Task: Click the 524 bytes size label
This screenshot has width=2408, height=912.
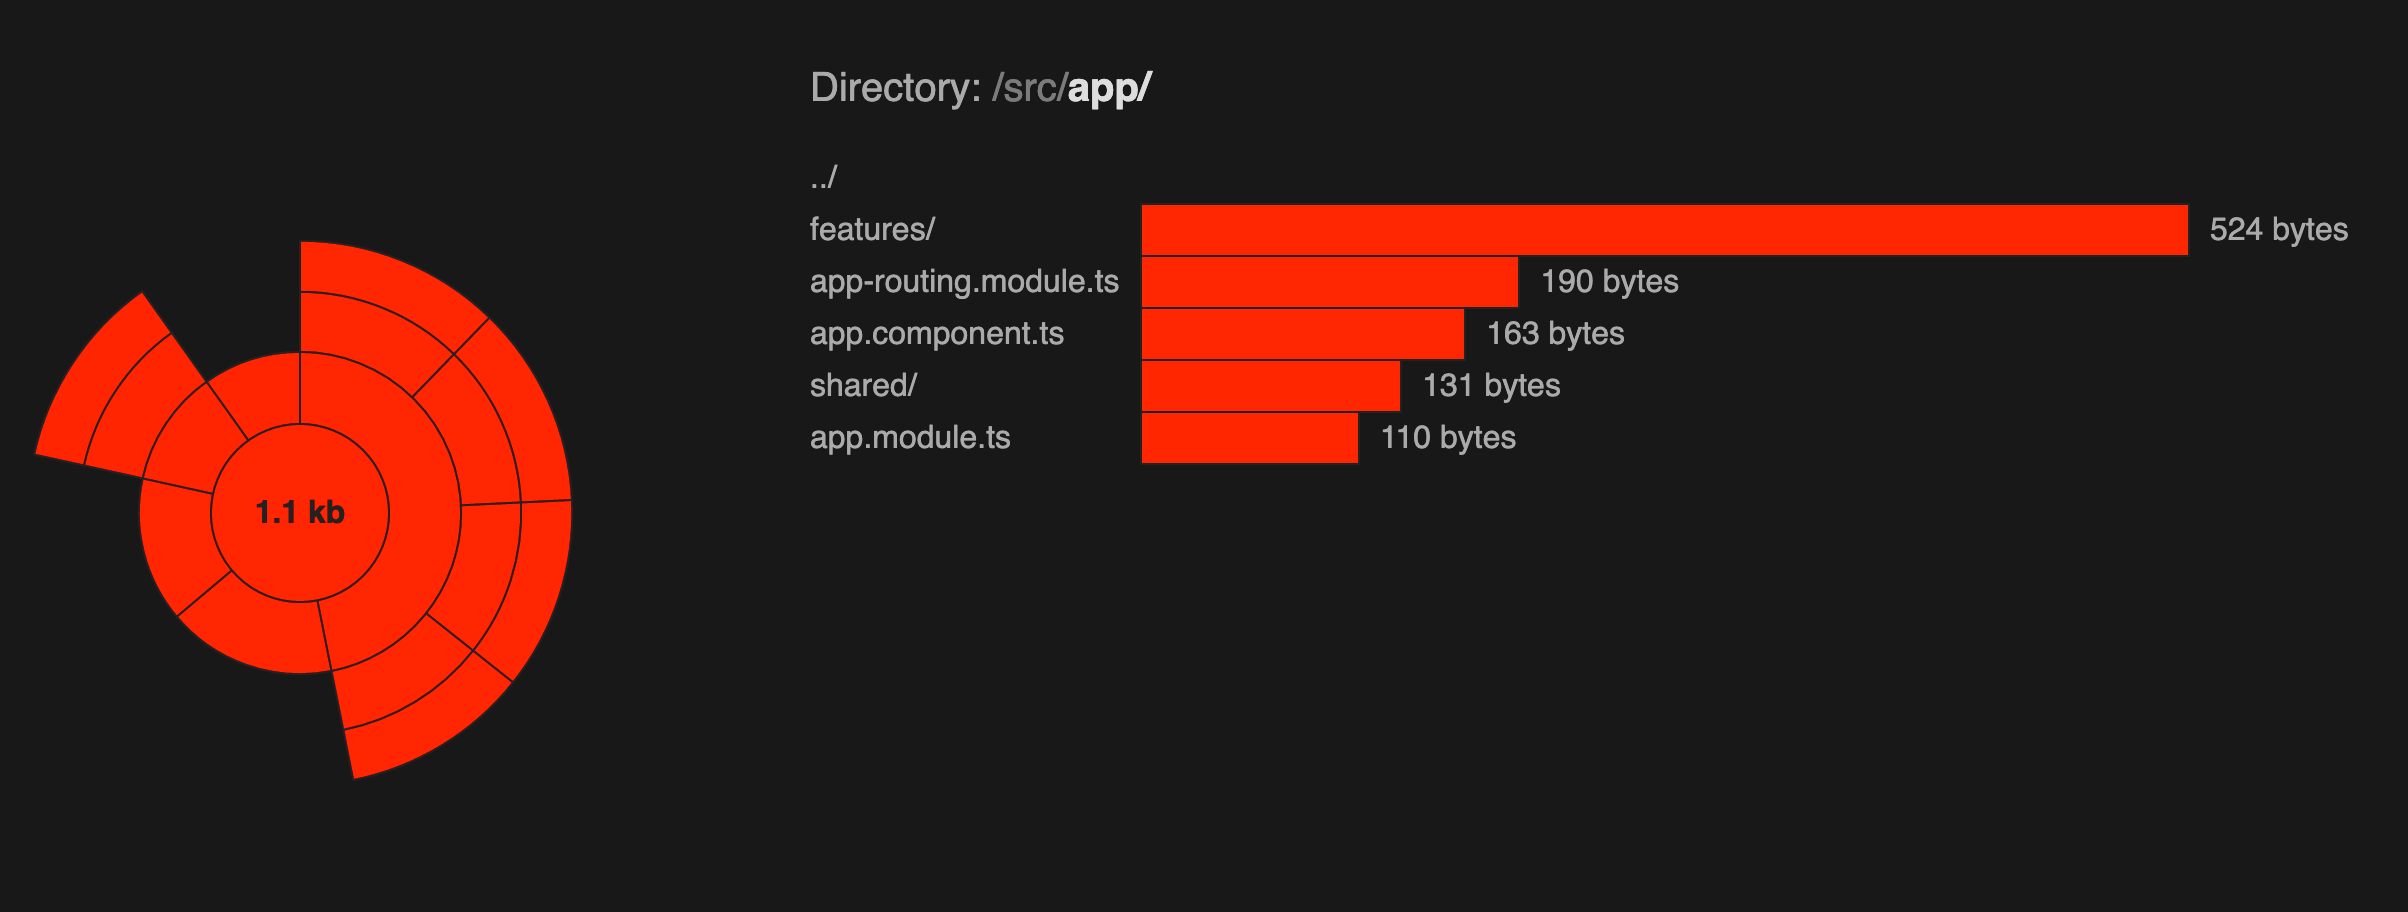Action: click(x=2278, y=229)
